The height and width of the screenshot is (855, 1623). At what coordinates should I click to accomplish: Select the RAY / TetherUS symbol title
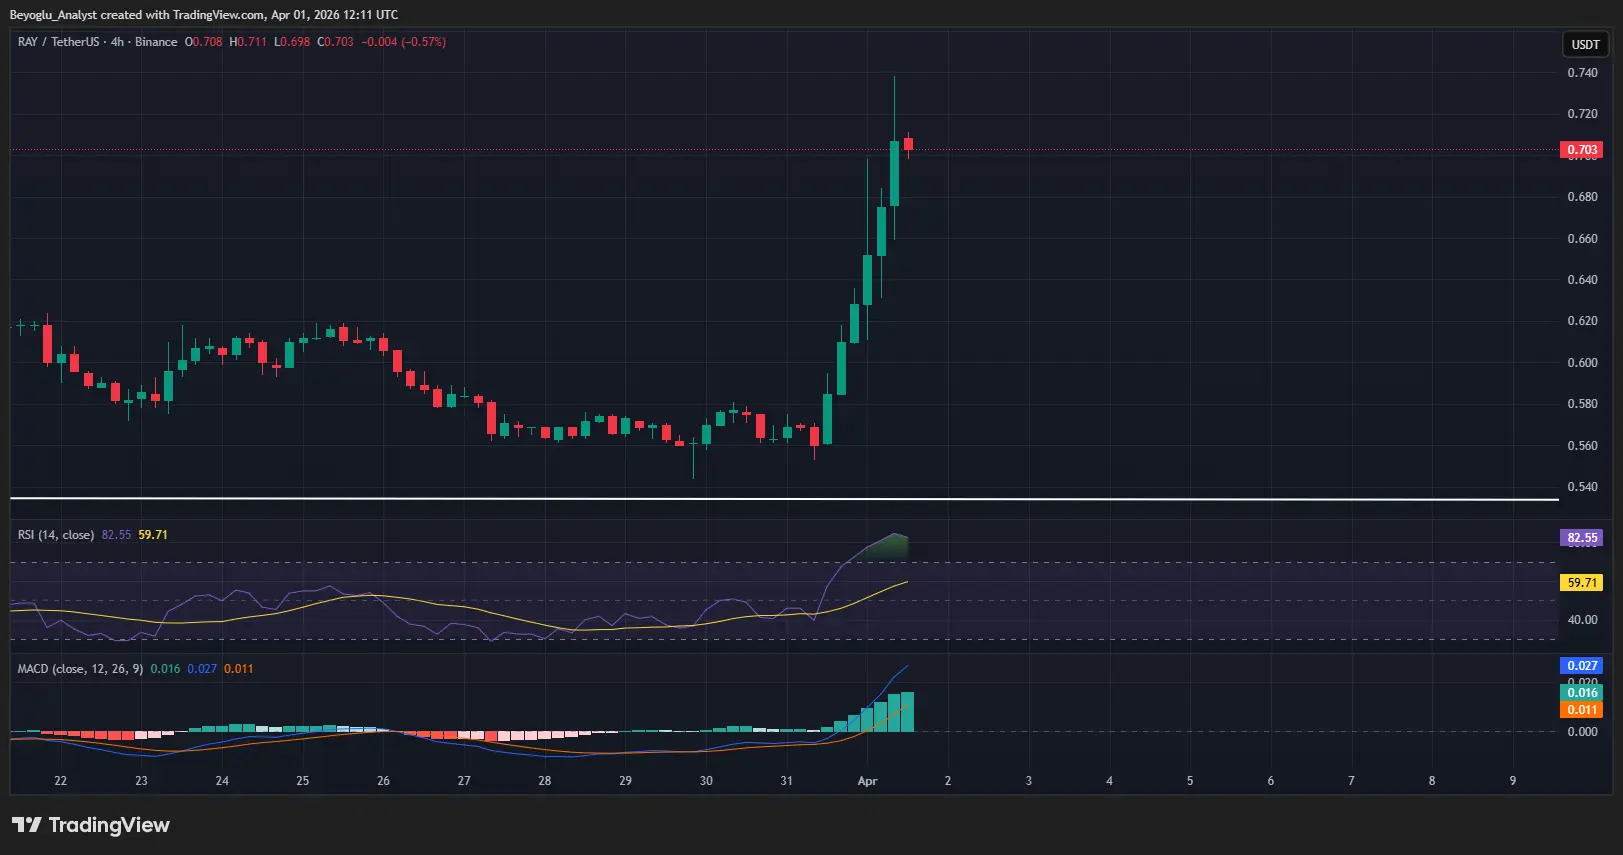click(59, 42)
